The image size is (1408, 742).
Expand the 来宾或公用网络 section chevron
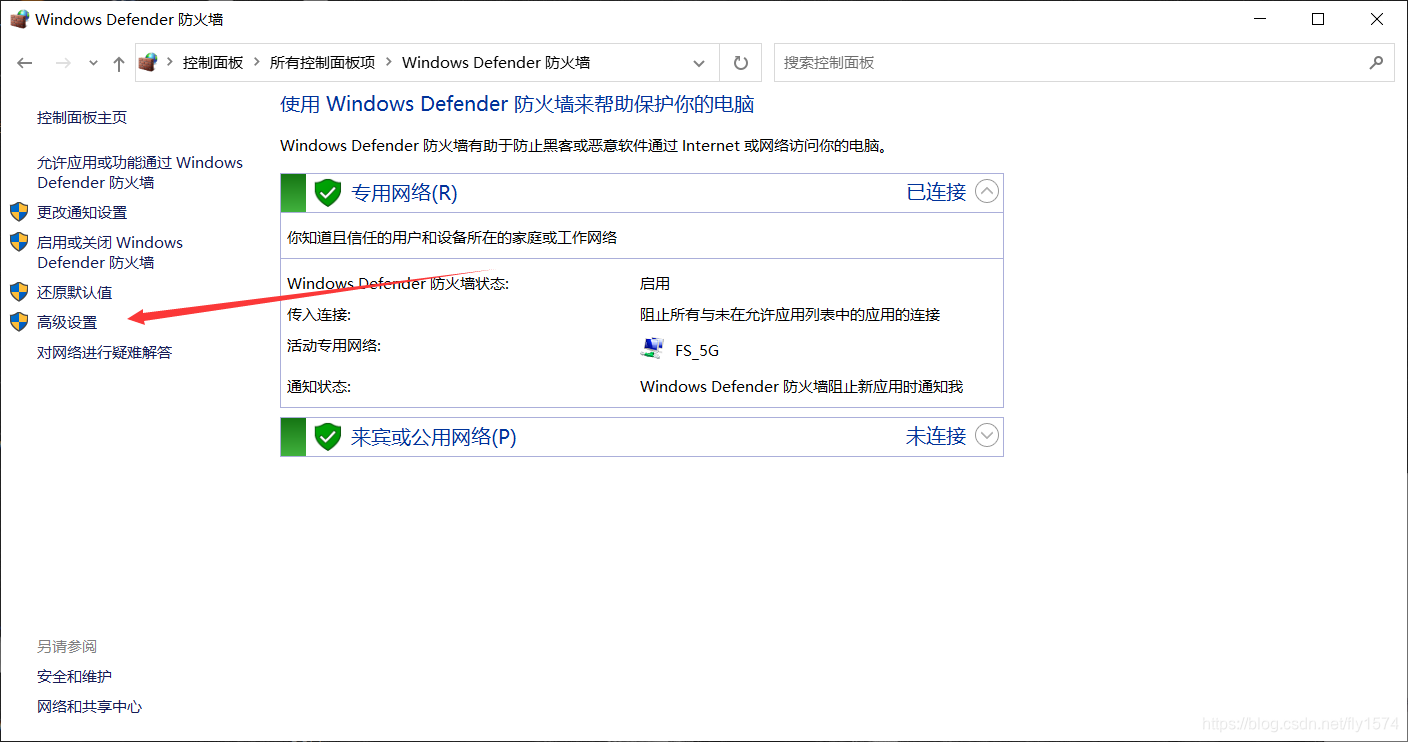(987, 435)
